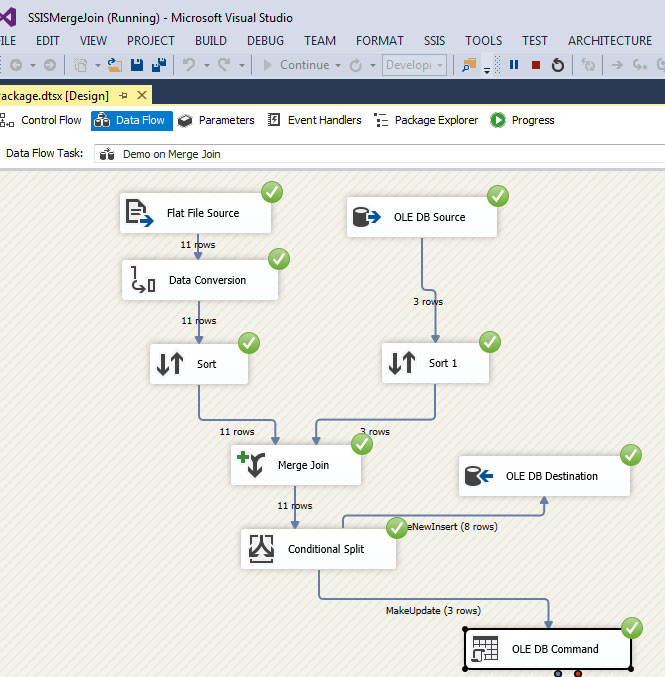
Task: Open the PROJECT menu
Action: [x=151, y=41]
